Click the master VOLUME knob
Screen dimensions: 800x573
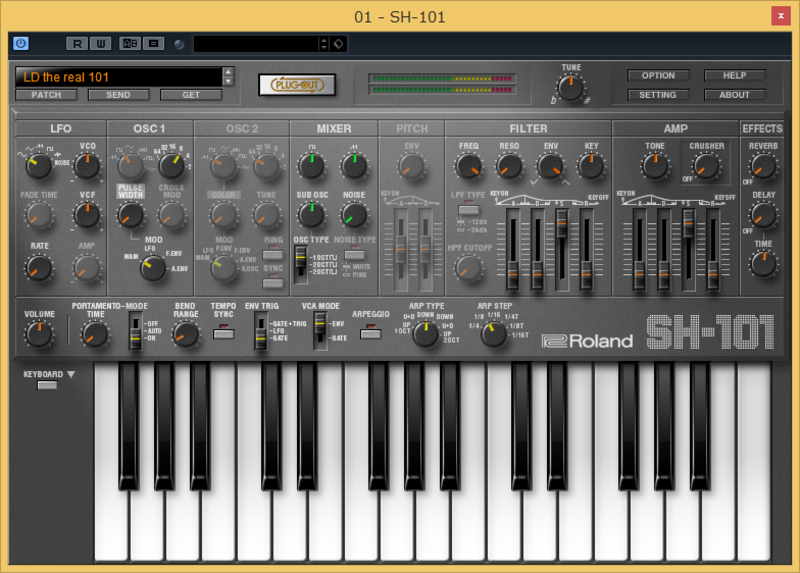tap(39, 334)
